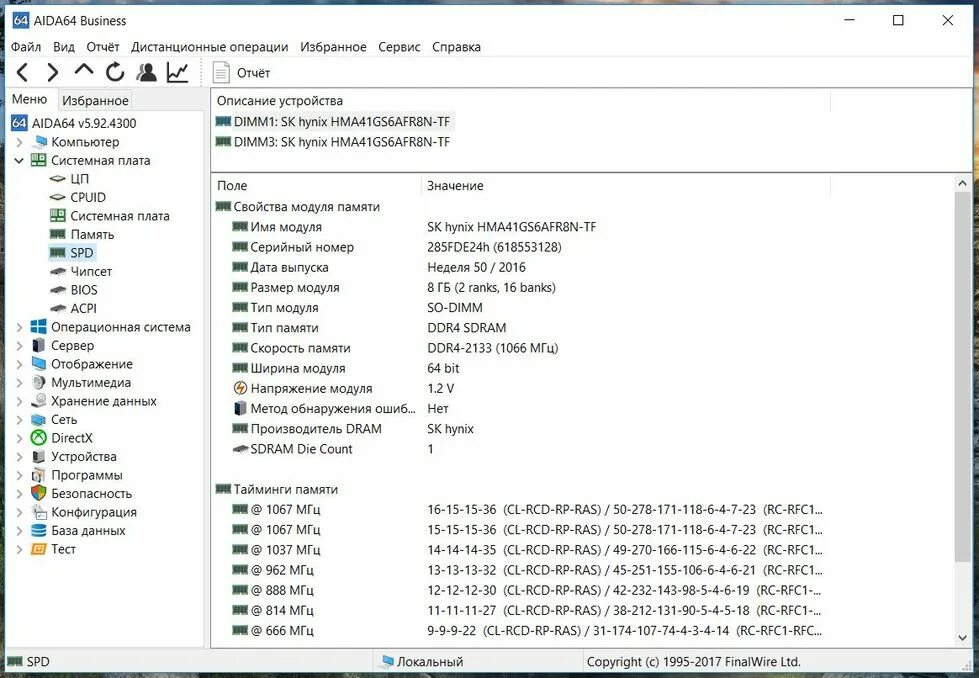Click the Сеть network icon
The image size is (979, 678).
pyautogui.click(x=39, y=420)
